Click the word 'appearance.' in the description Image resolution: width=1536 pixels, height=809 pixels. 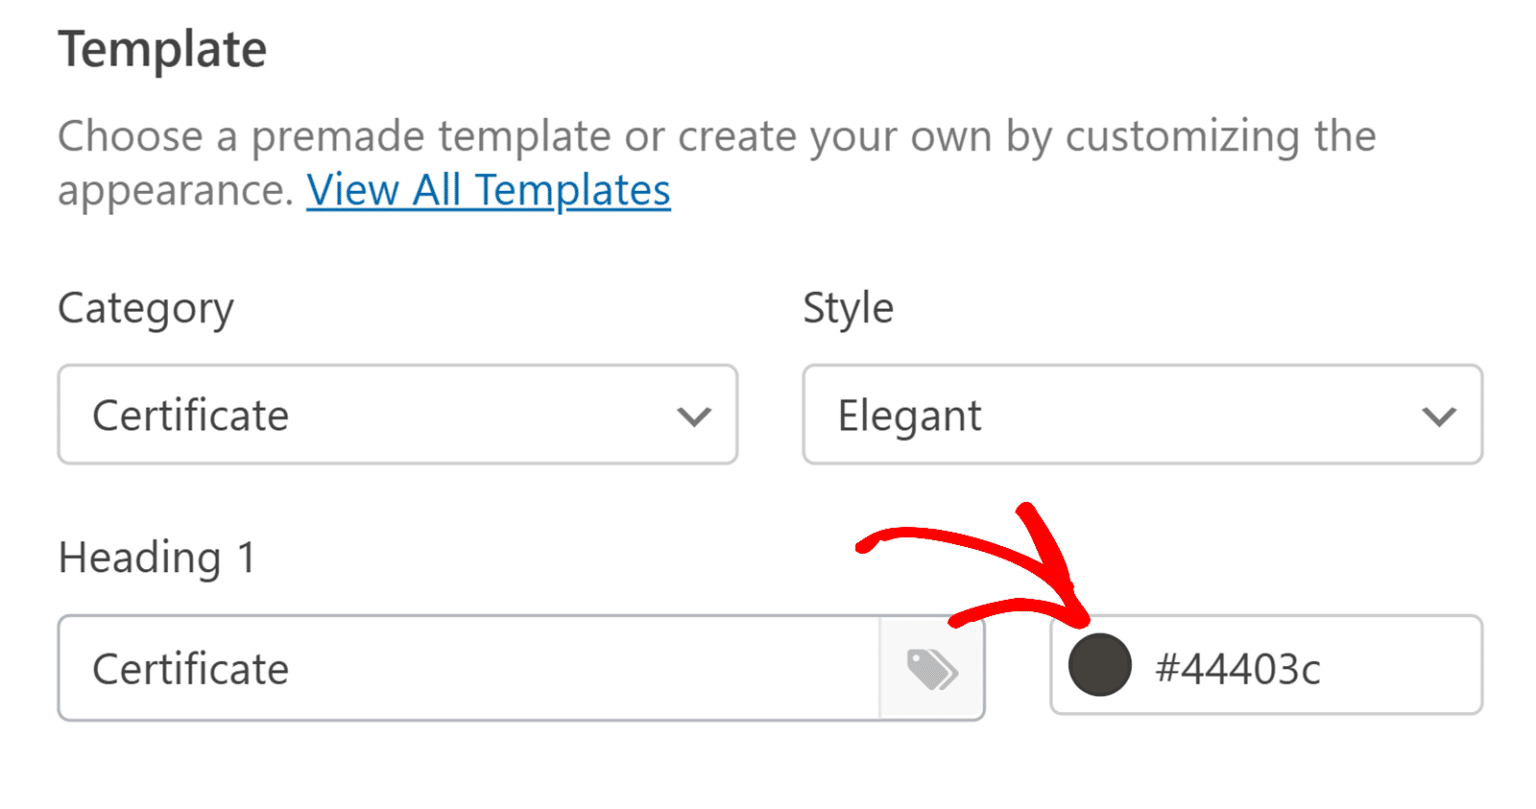[x=175, y=190]
